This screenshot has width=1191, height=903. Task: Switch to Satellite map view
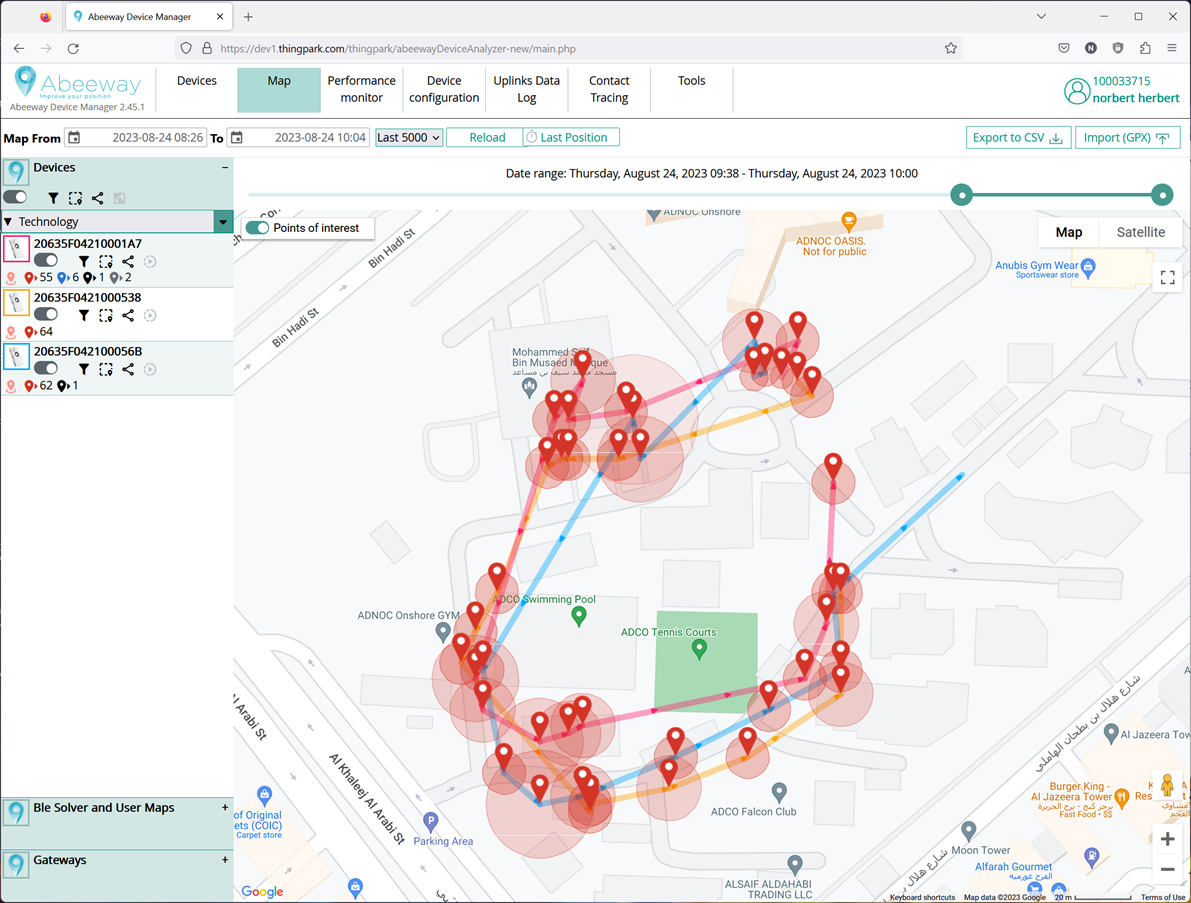pos(1140,232)
